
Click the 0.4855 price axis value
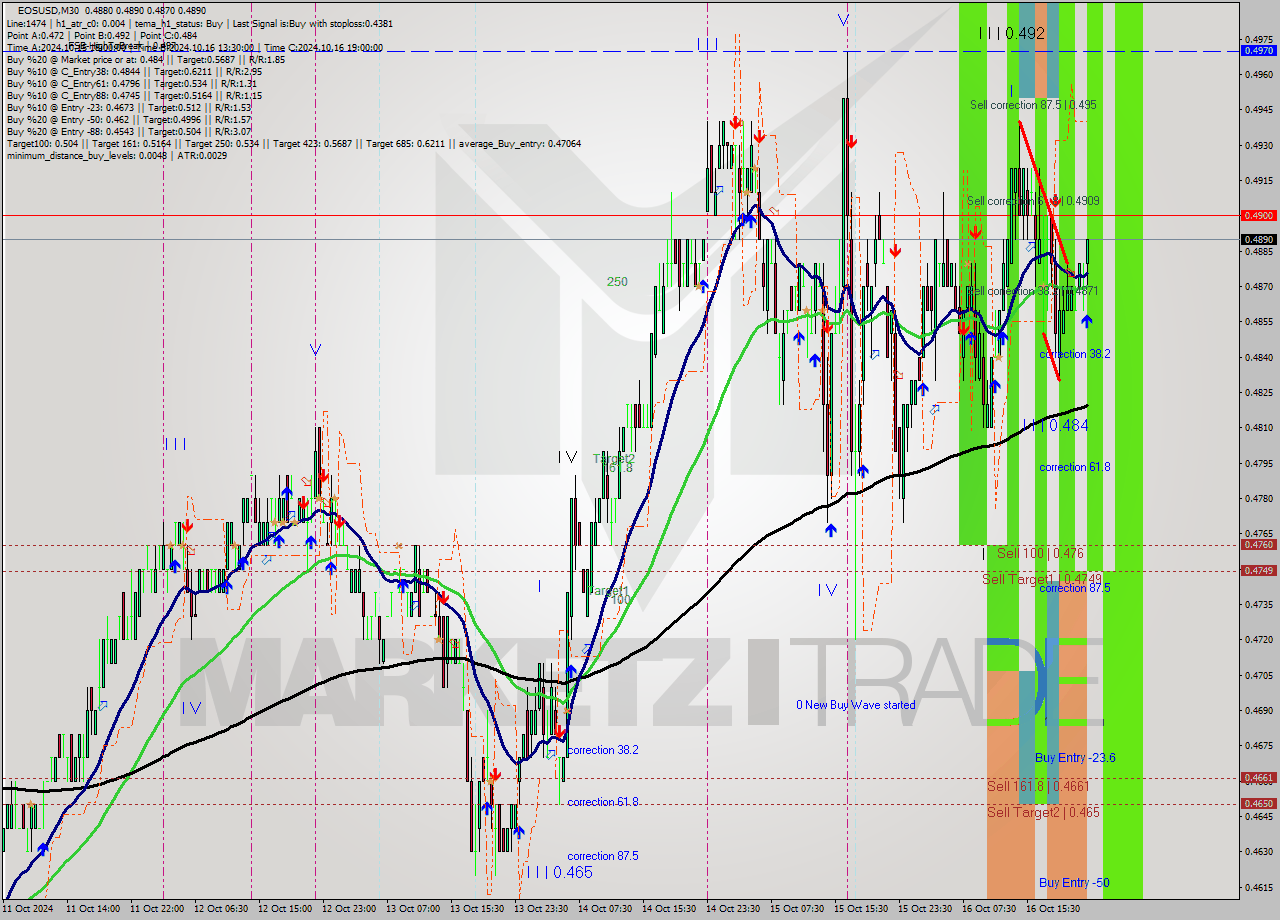tap(1259, 322)
